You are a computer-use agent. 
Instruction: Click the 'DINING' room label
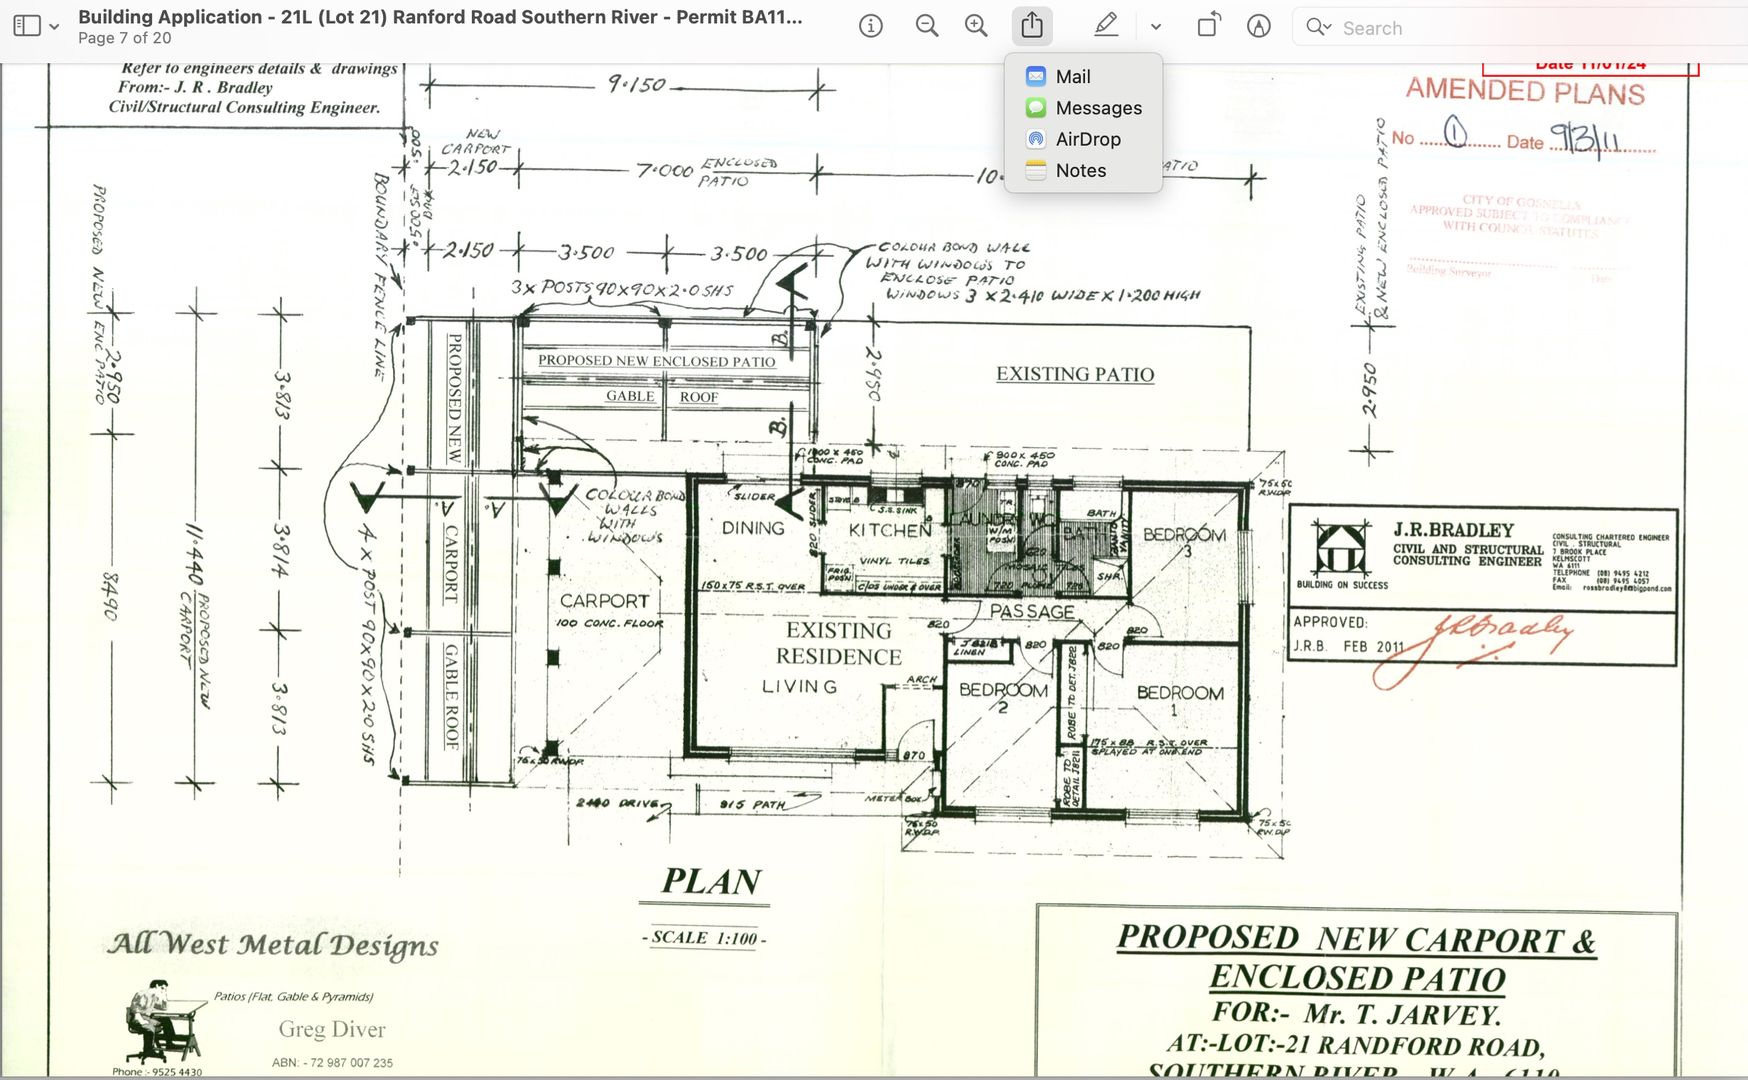click(x=753, y=528)
